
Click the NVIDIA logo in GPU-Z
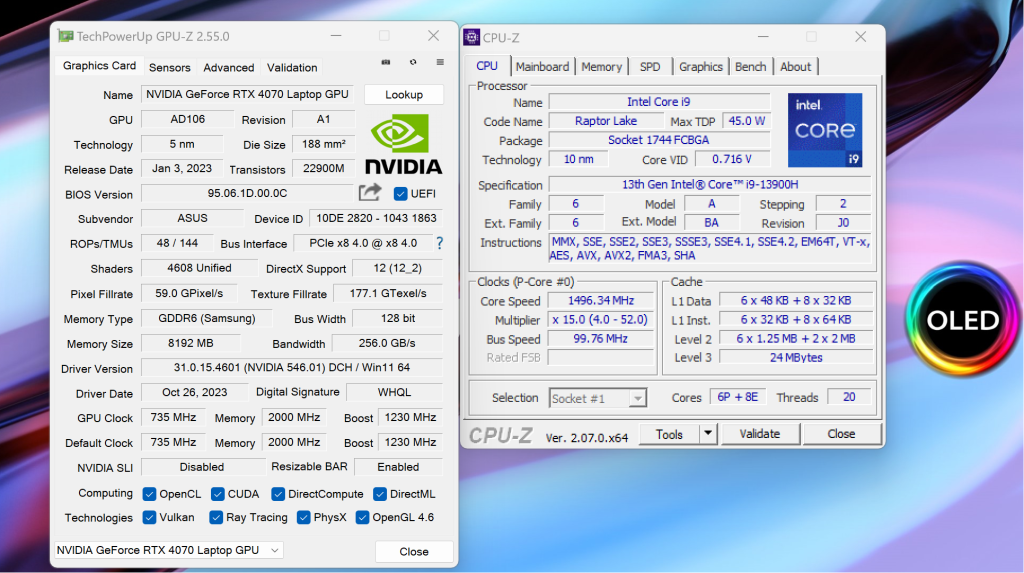(402, 144)
